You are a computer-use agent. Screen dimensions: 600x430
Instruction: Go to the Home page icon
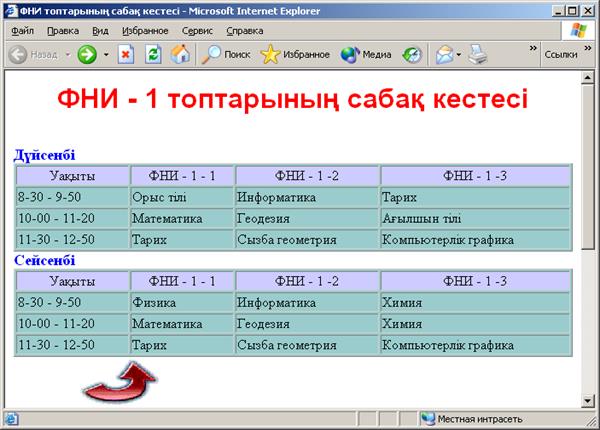(180, 55)
